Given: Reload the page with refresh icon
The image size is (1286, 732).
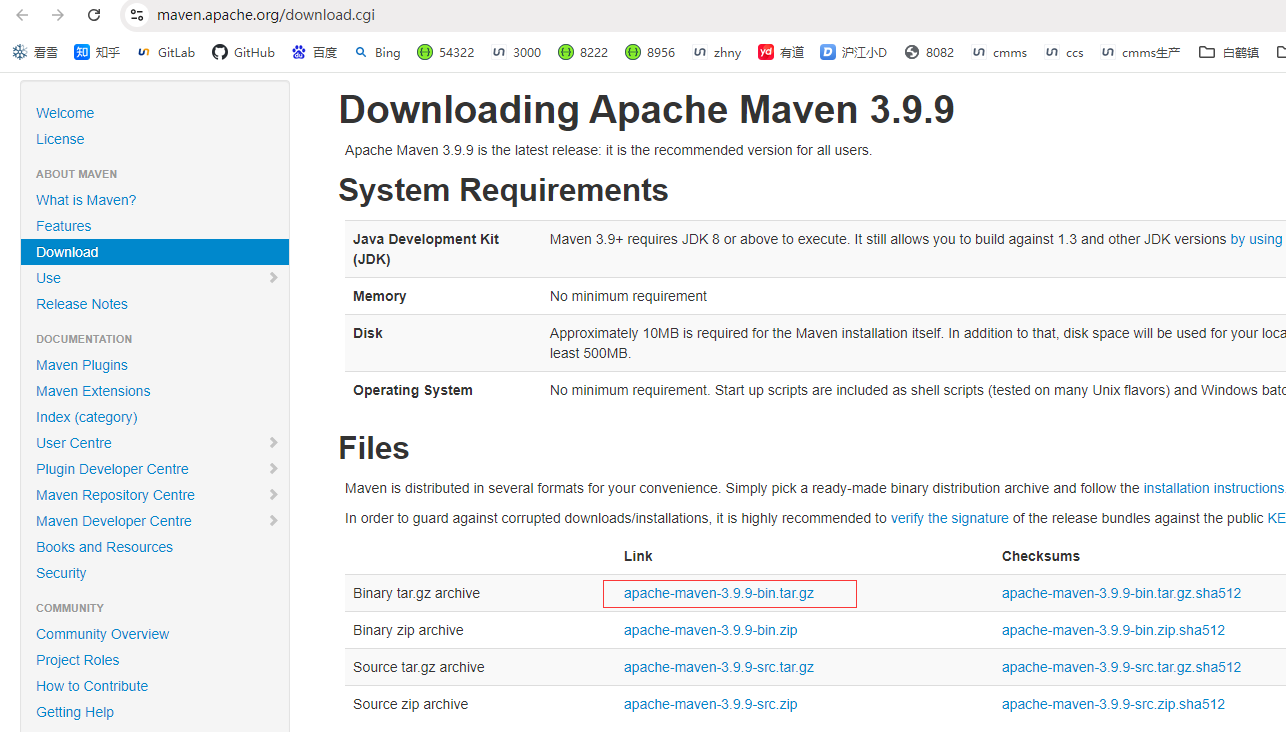Looking at the screenshot, I should click(94, 15).
